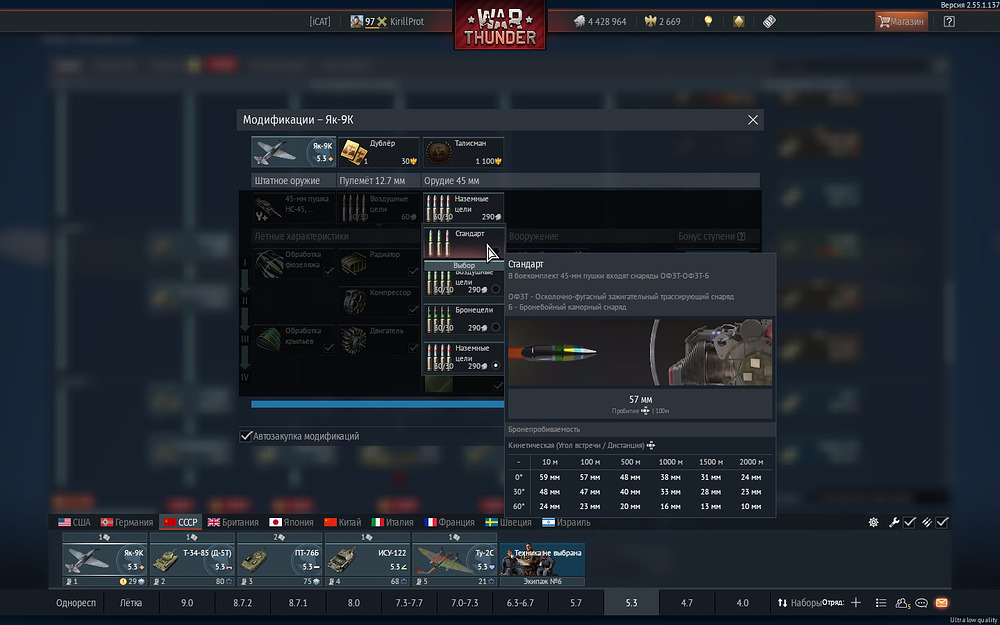Select Як-9К in crew slot 1
Image resolution: width=1000 pixels, height=625 pixels.
(x=105, y=559)
